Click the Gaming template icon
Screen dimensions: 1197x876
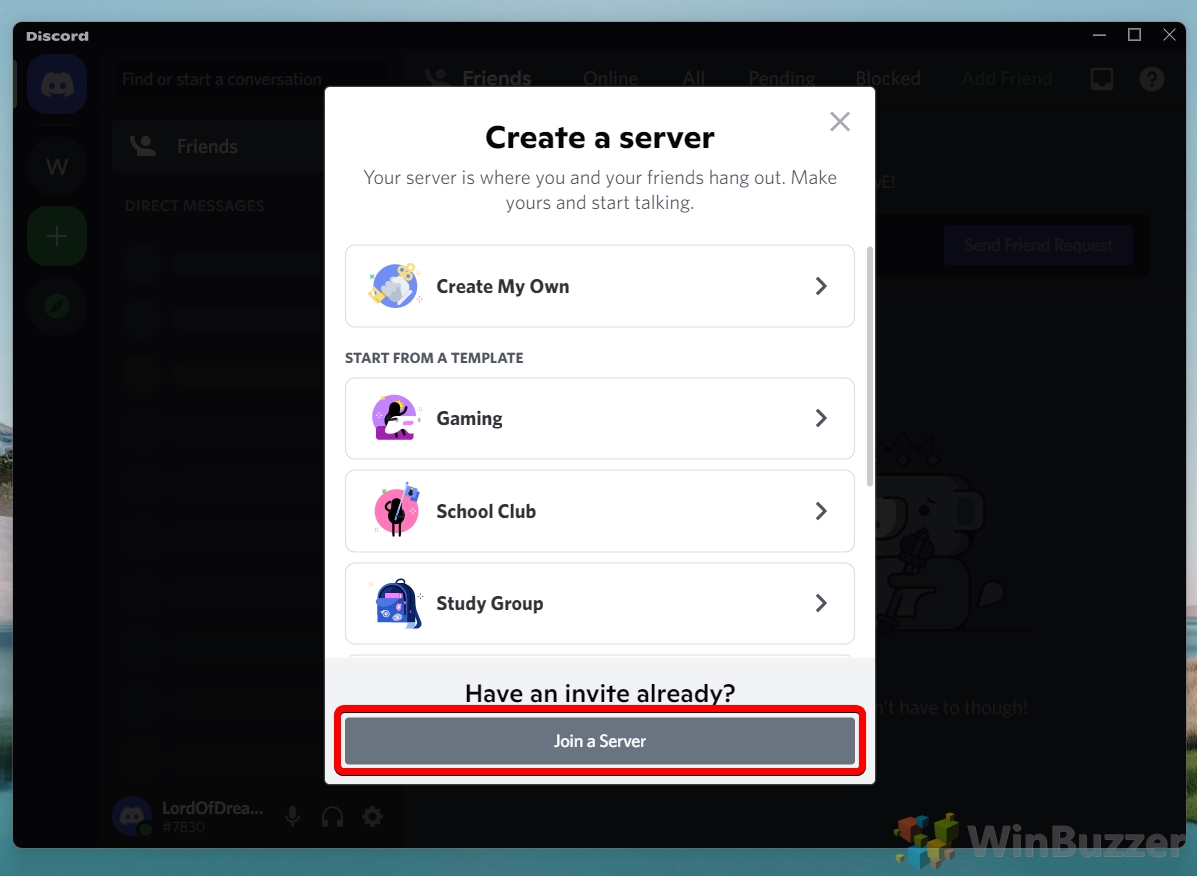point(395,418)
